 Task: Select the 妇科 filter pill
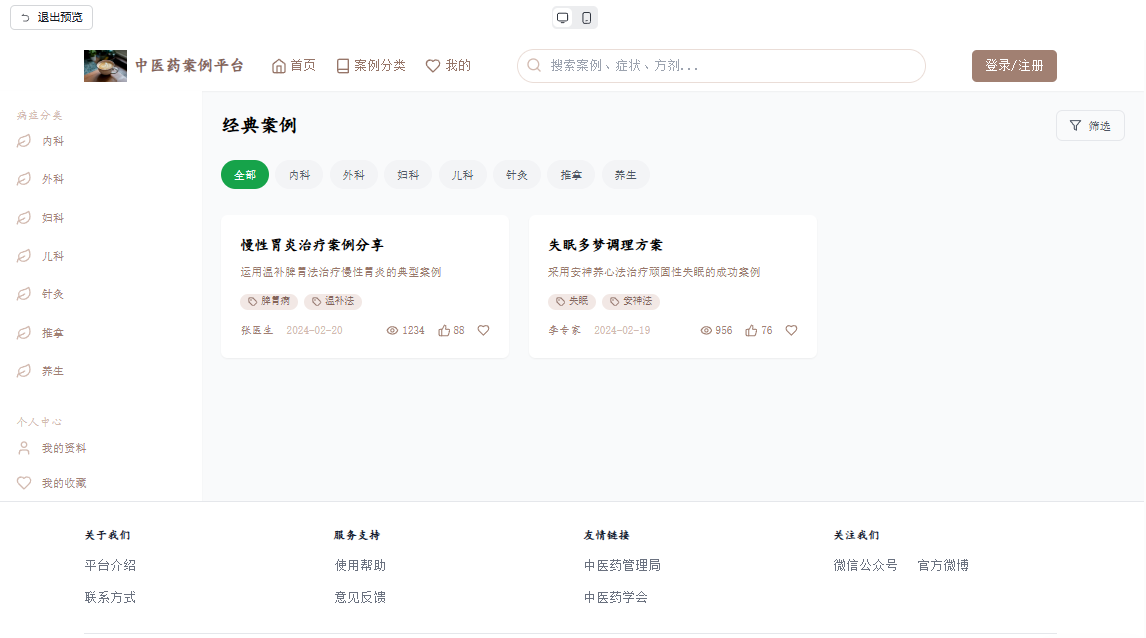click(408, 175)
